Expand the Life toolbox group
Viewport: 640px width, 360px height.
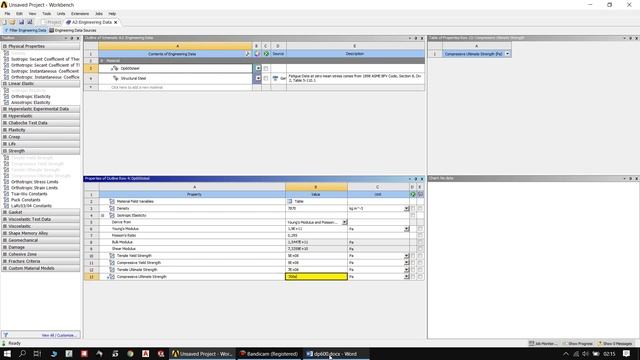tap(5, 144)
